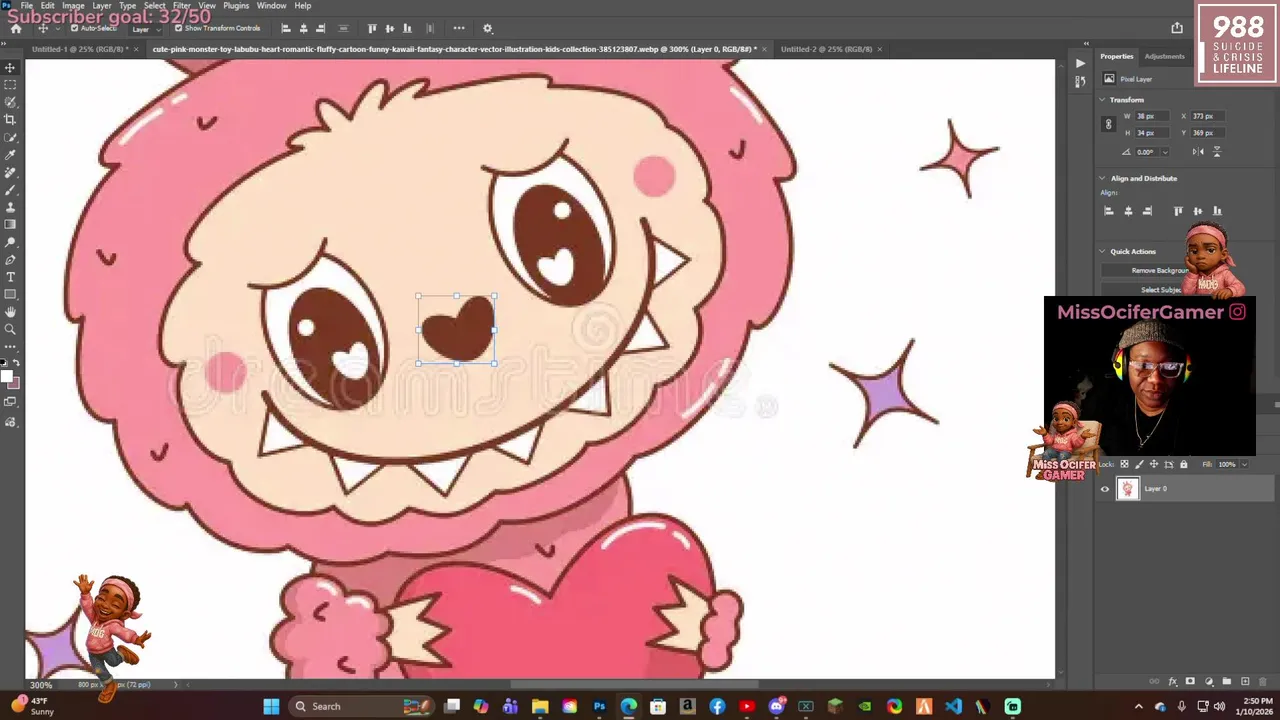Open the History panel icon
The height and width of the screenshot is (720, 1280).
[x=1080, y=82]
